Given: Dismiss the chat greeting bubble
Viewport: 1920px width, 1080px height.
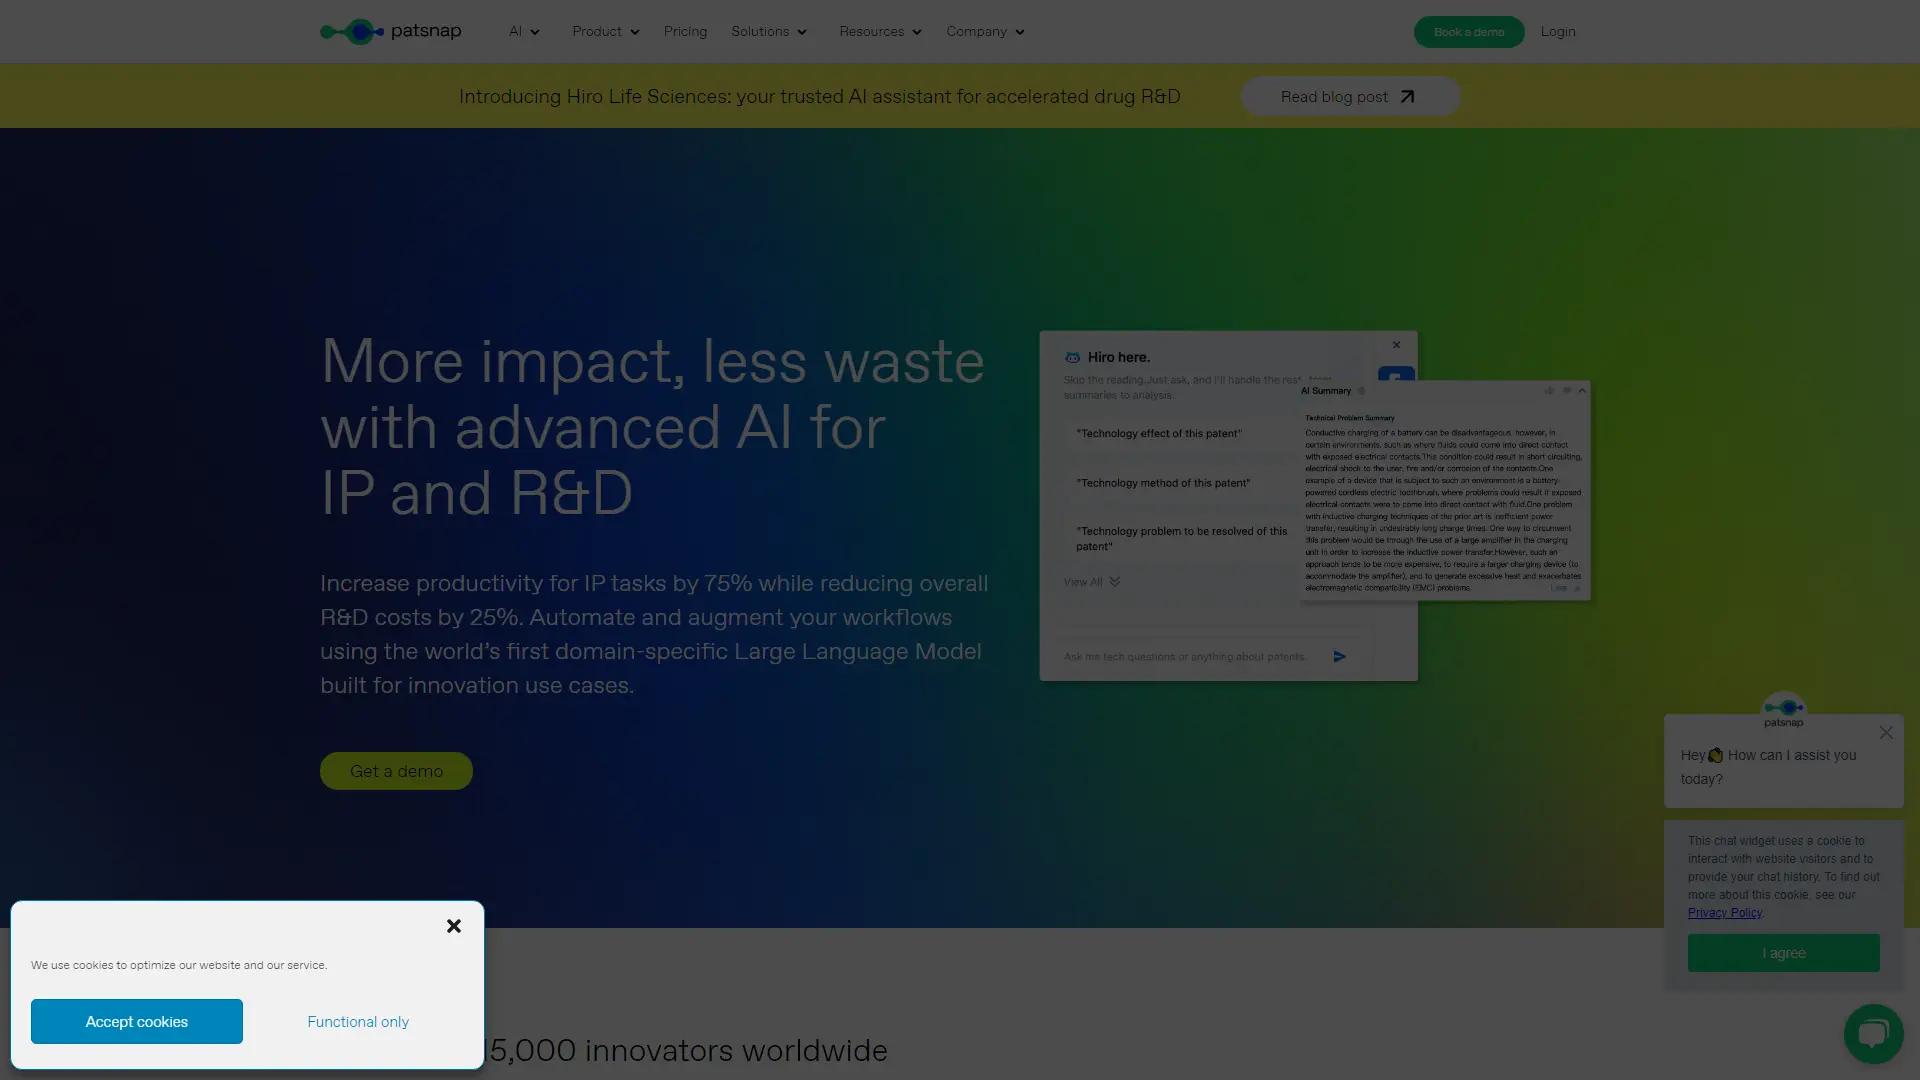Looking at the screenshot, I should 1886,733.
